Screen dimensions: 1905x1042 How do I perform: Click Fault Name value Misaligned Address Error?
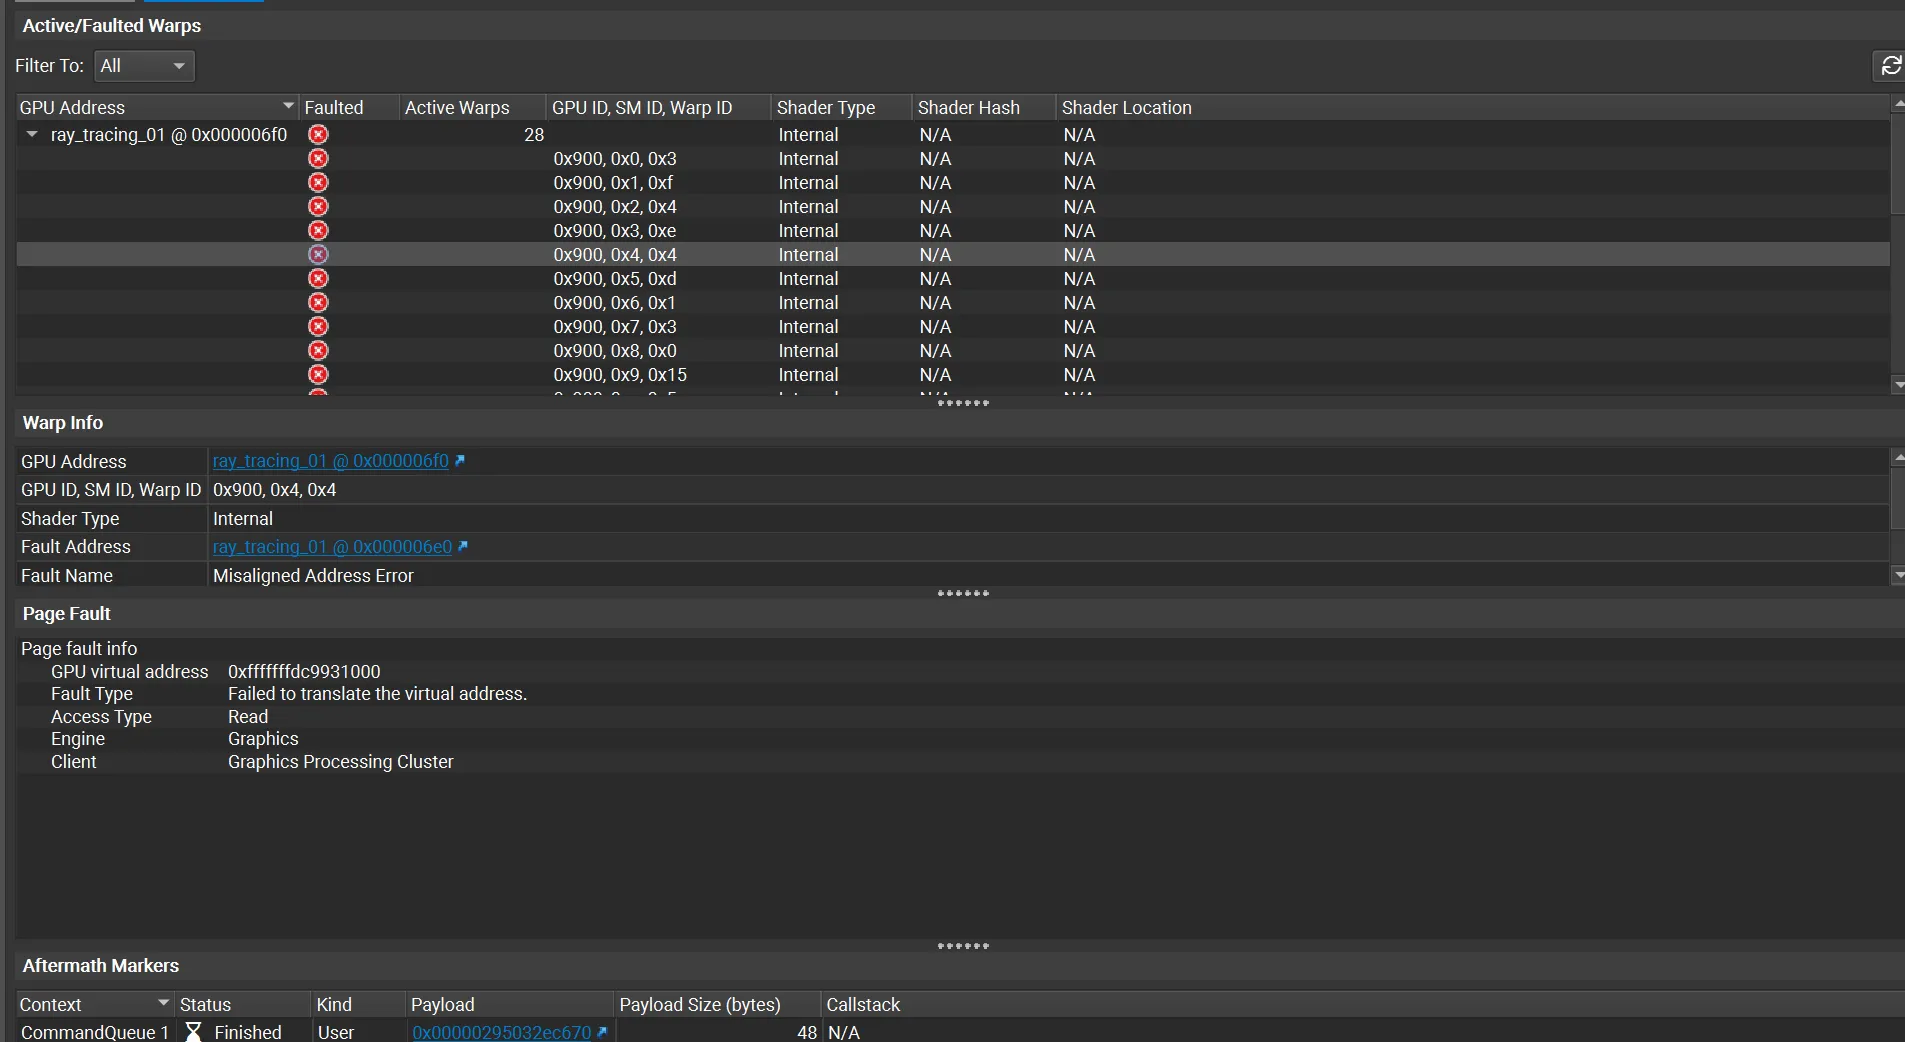pos(313,576)
